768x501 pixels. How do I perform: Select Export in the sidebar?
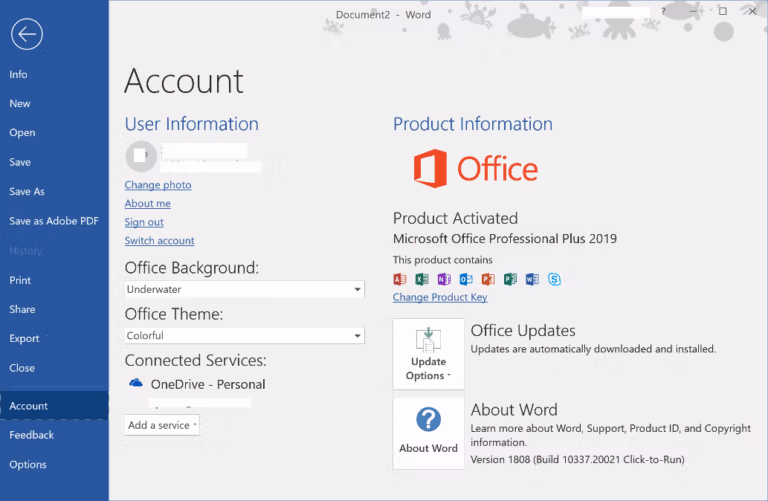[x=24, y=338]
